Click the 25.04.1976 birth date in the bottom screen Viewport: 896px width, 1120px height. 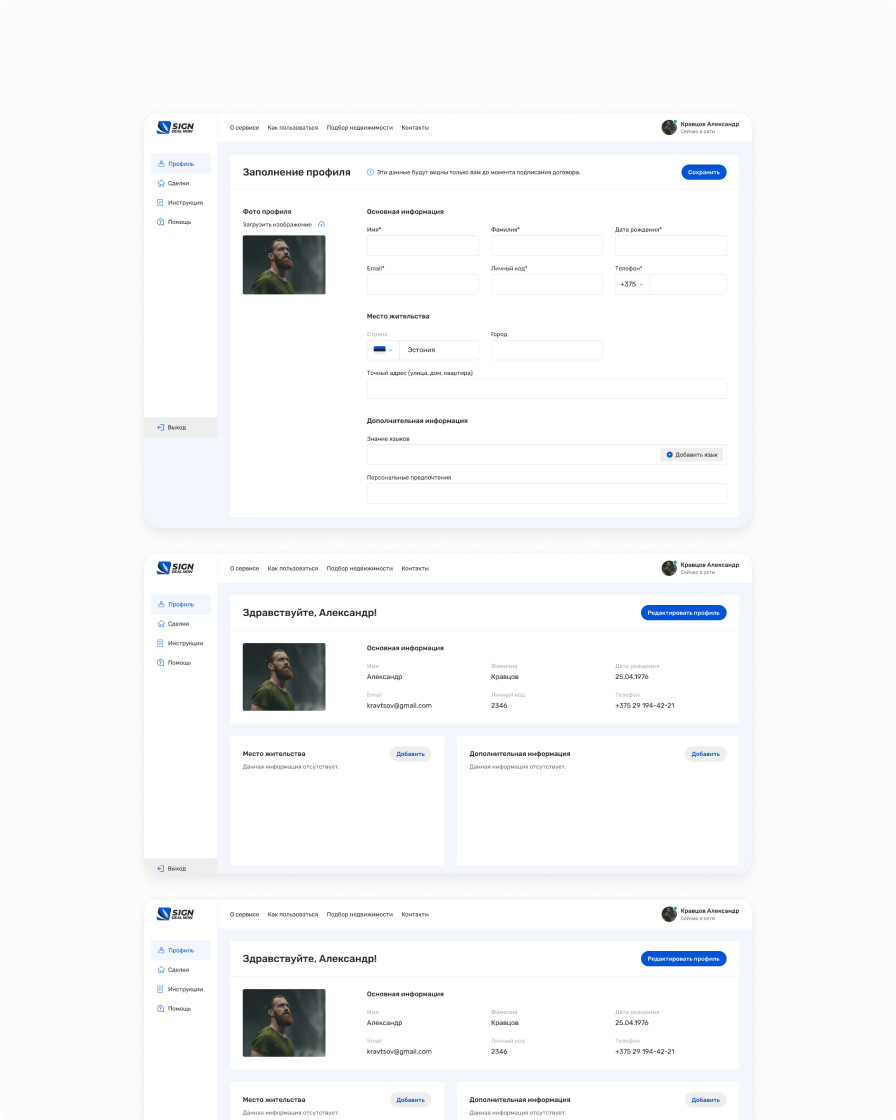click(x=632, y=1023)
